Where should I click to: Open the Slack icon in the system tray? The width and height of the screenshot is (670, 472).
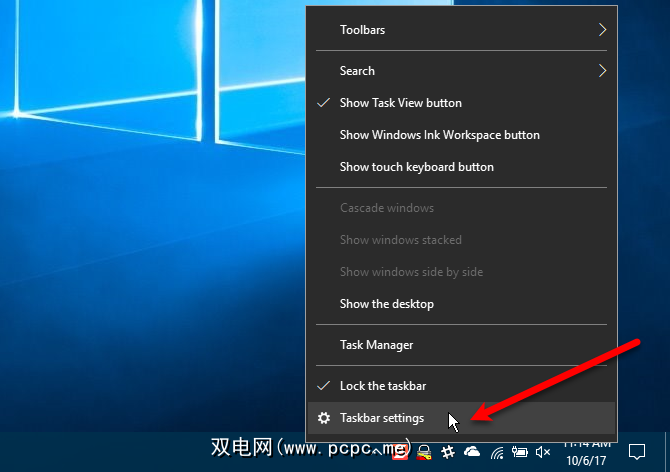click(x=448, y=452)
